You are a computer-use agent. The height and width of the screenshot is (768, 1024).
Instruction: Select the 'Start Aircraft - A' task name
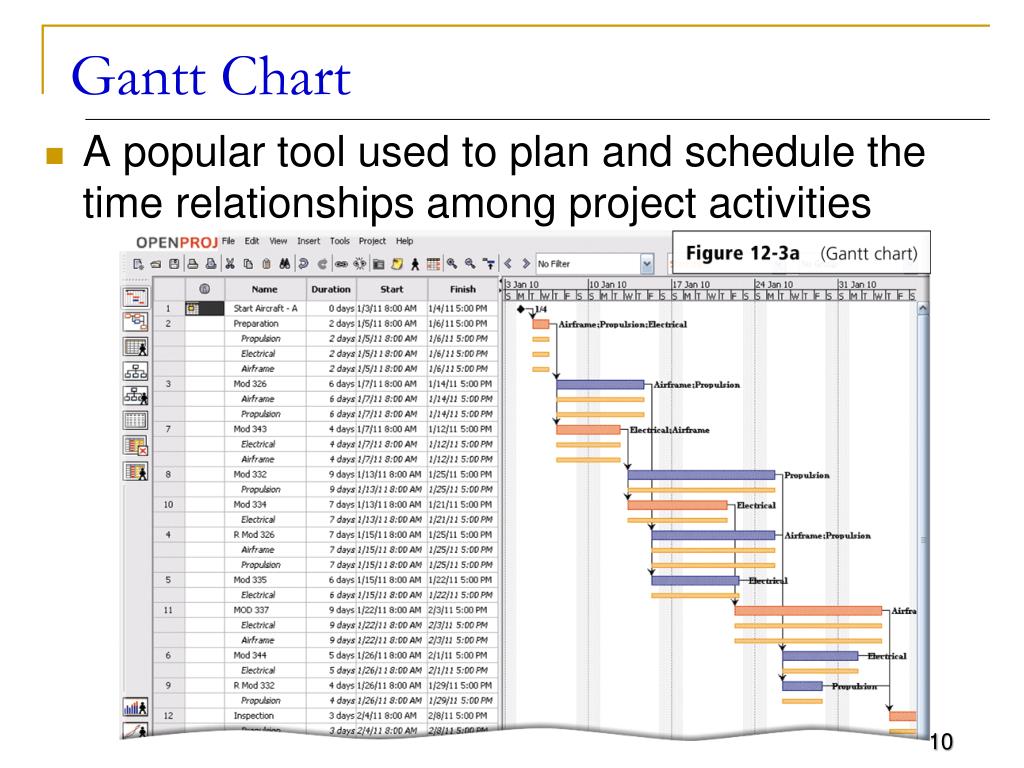265,308
